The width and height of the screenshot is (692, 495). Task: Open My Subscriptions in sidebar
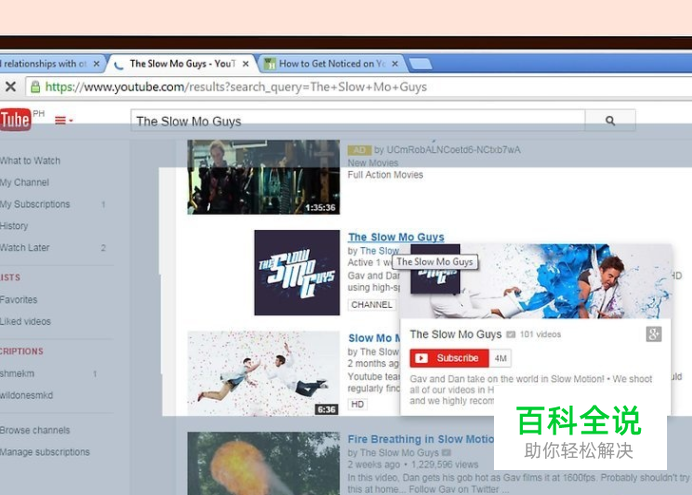(x=35, y=204)
